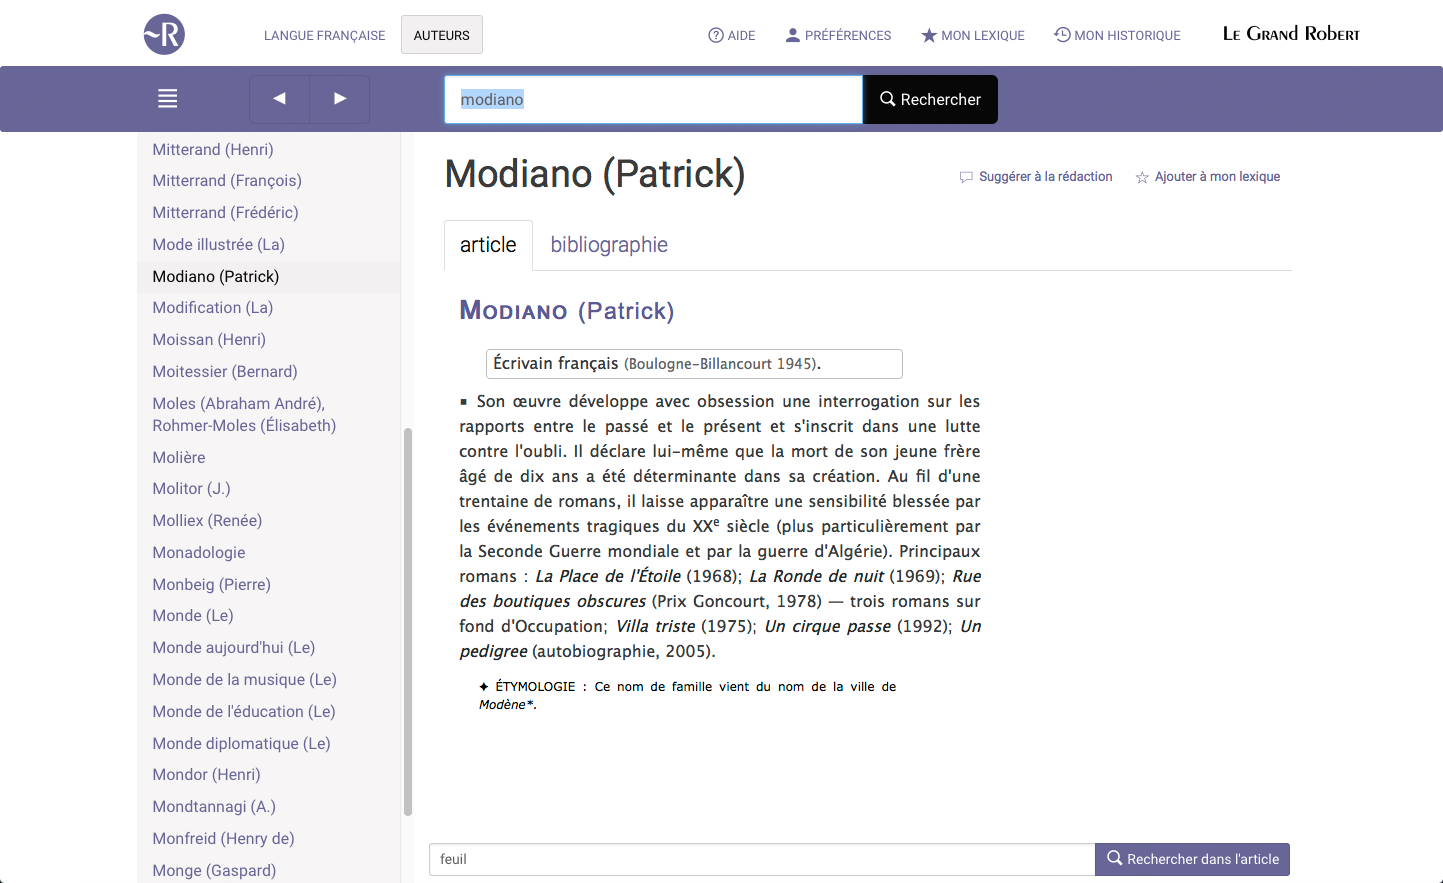Click the clock history icon

click(1062, 35)
